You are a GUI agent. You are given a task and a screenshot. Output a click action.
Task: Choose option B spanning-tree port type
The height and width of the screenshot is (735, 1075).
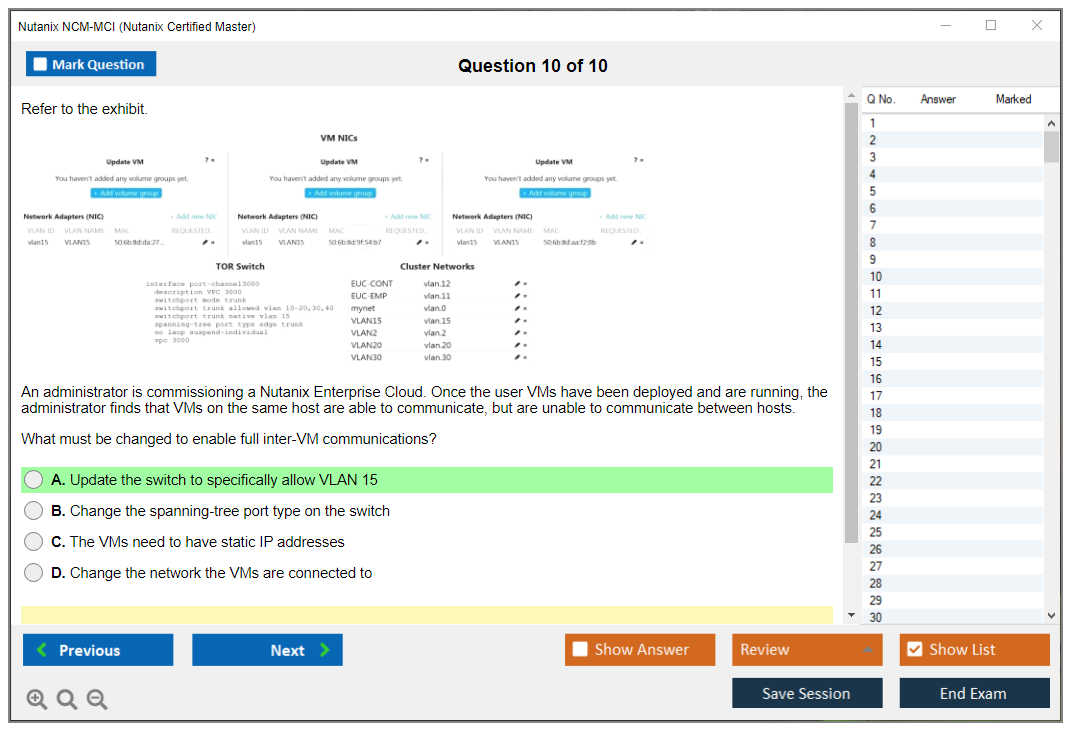click(x=34, y=511)
